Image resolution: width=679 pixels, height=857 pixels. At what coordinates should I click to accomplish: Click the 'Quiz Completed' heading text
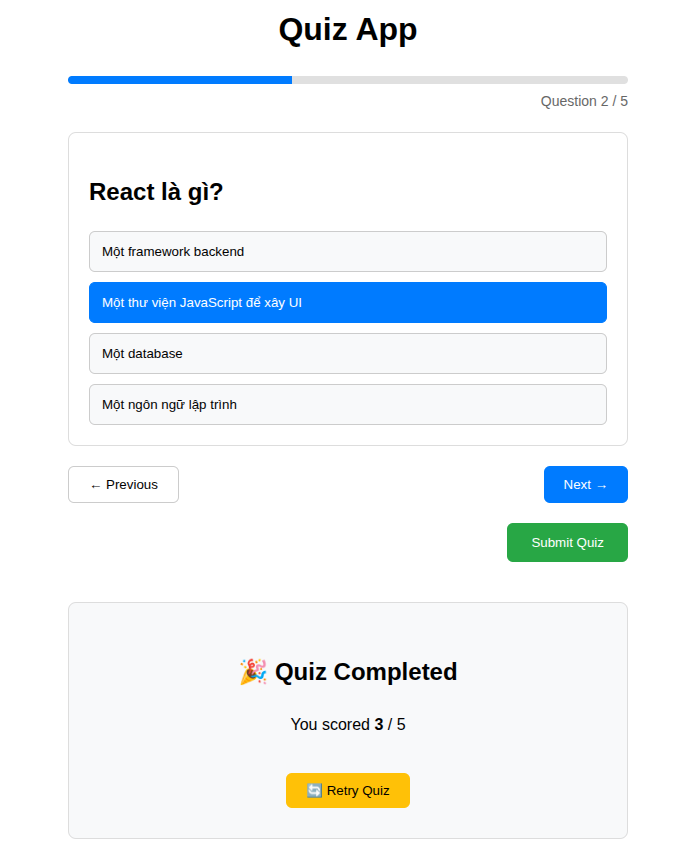click(x=365, y=671)
